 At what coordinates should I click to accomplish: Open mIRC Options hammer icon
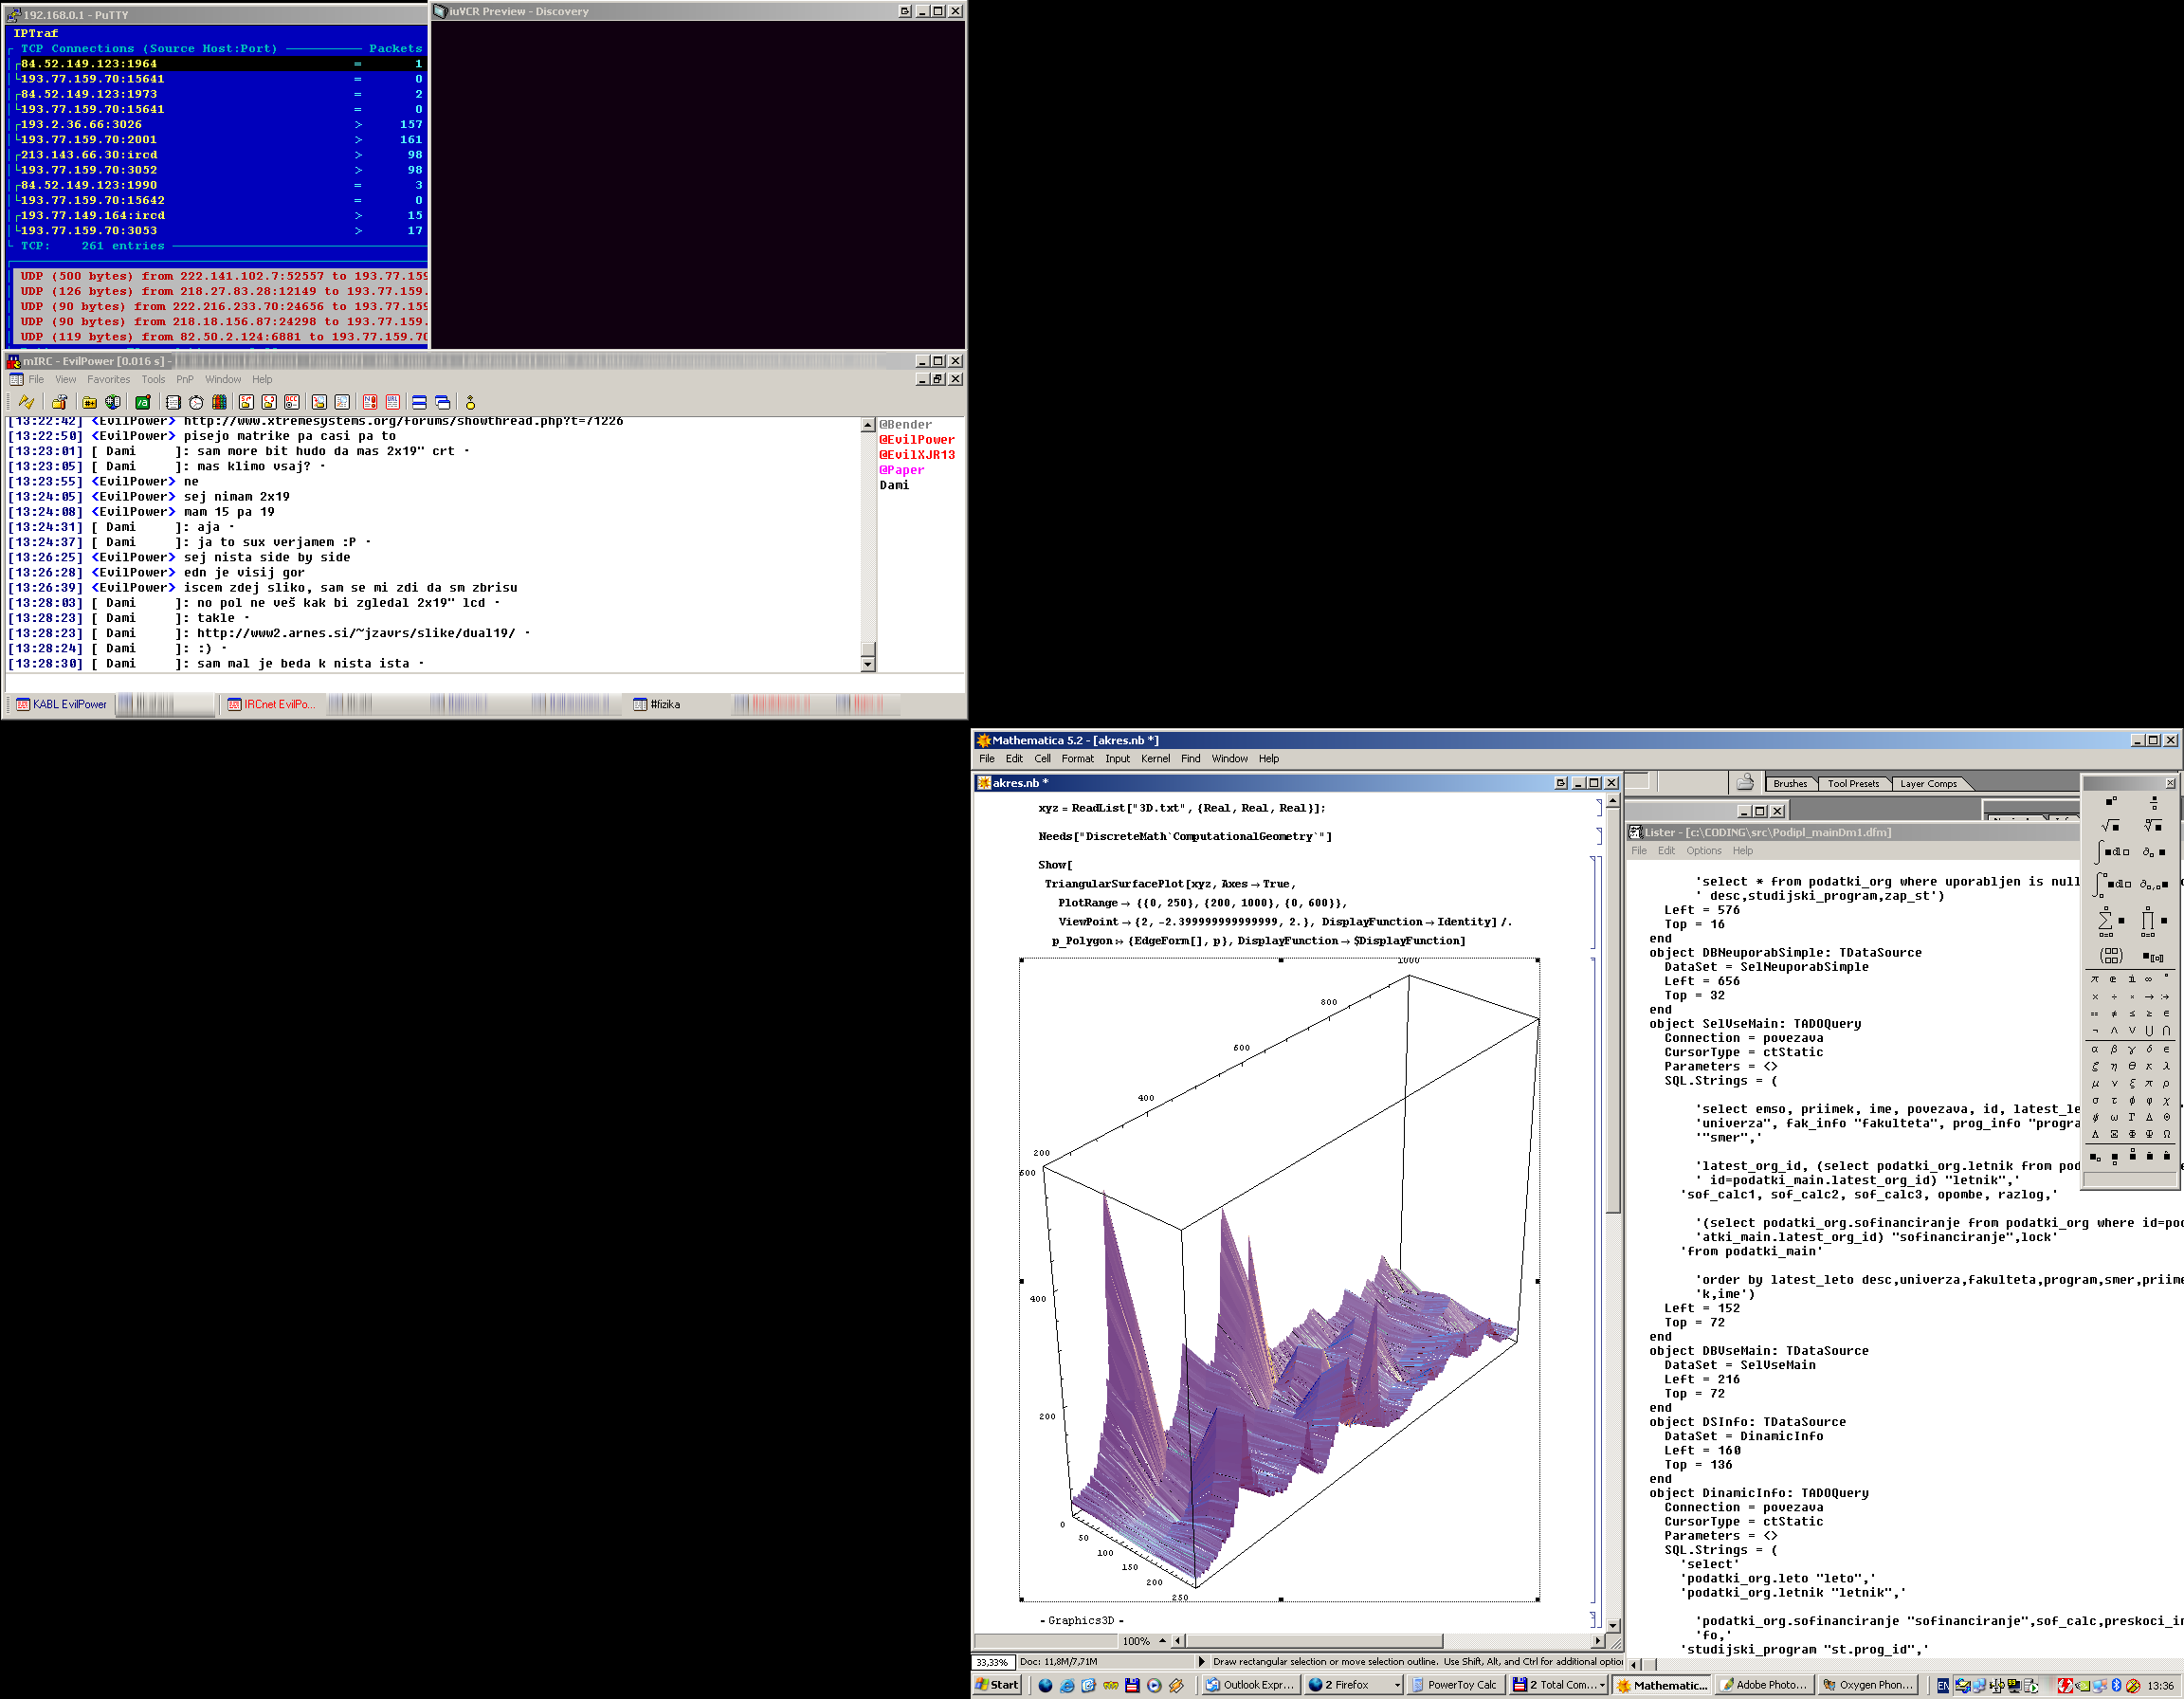59,402
